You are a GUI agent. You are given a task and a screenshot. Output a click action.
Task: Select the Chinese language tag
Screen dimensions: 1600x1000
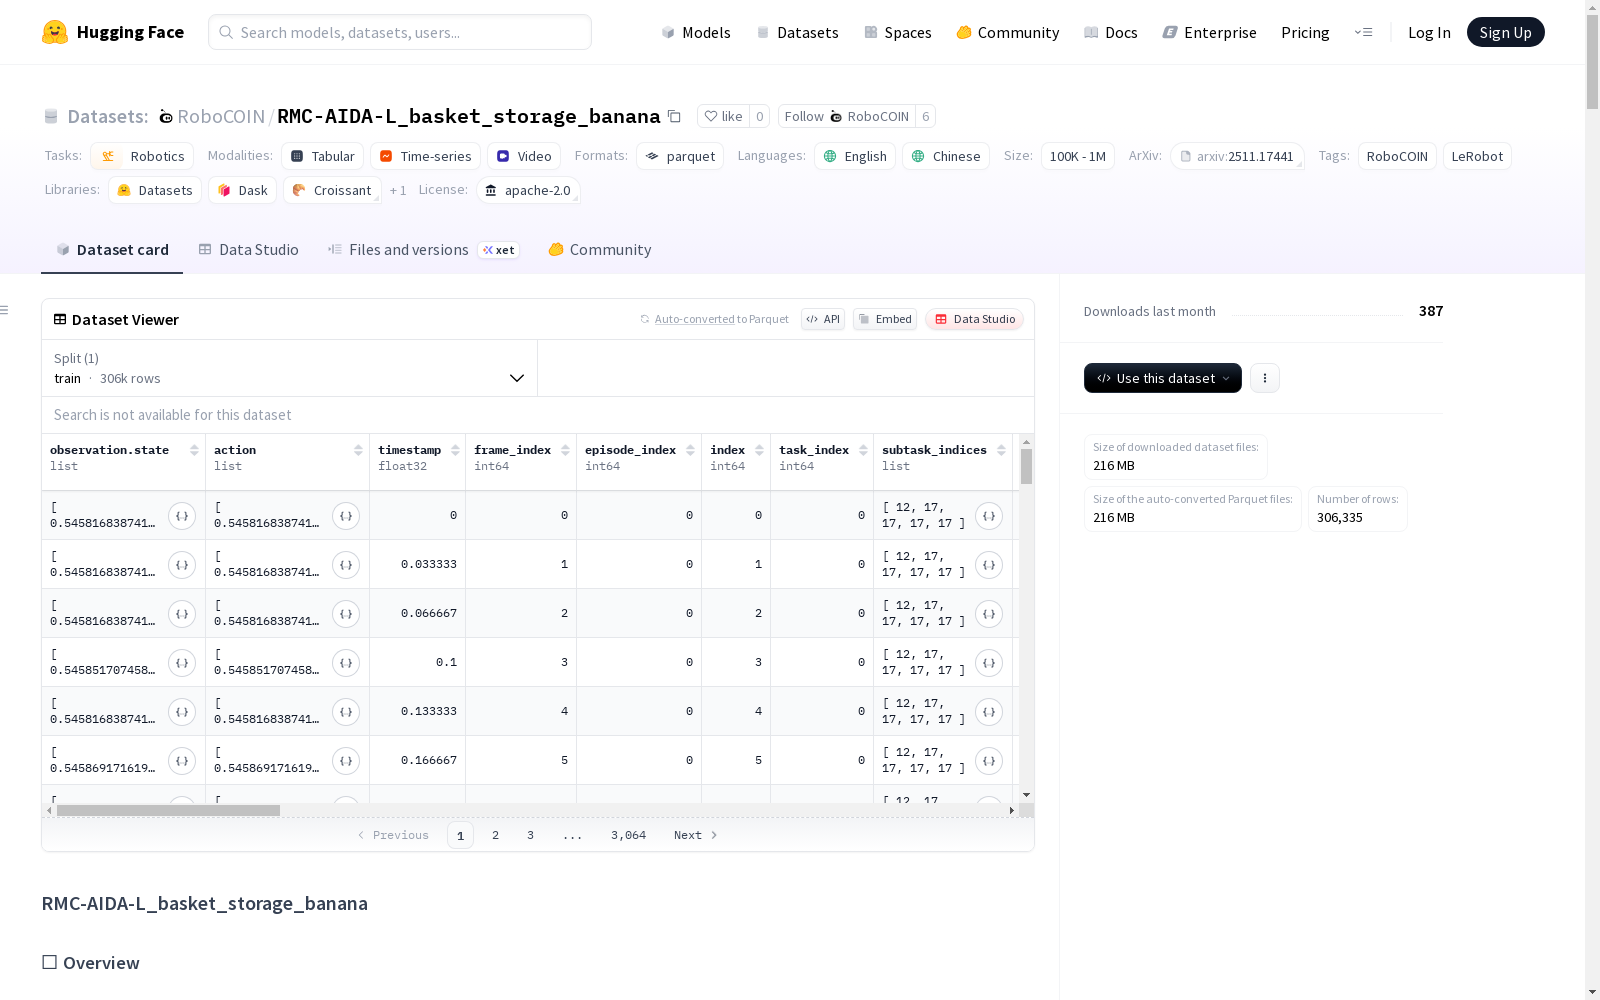[946, 156]
